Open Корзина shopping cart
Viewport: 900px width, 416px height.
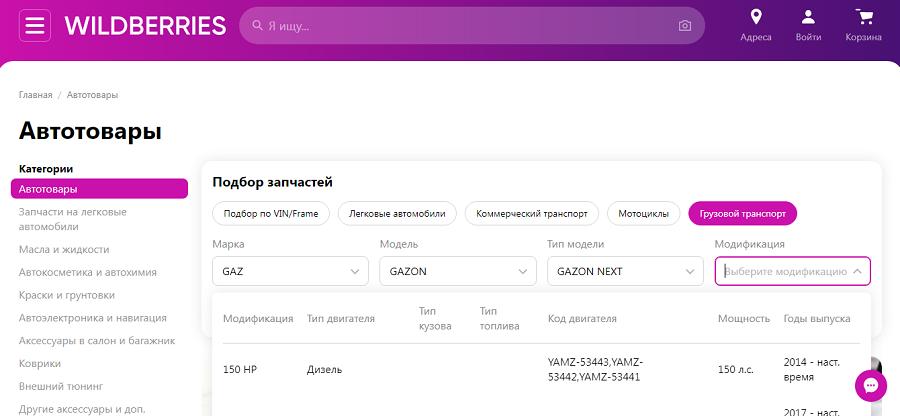863,26
